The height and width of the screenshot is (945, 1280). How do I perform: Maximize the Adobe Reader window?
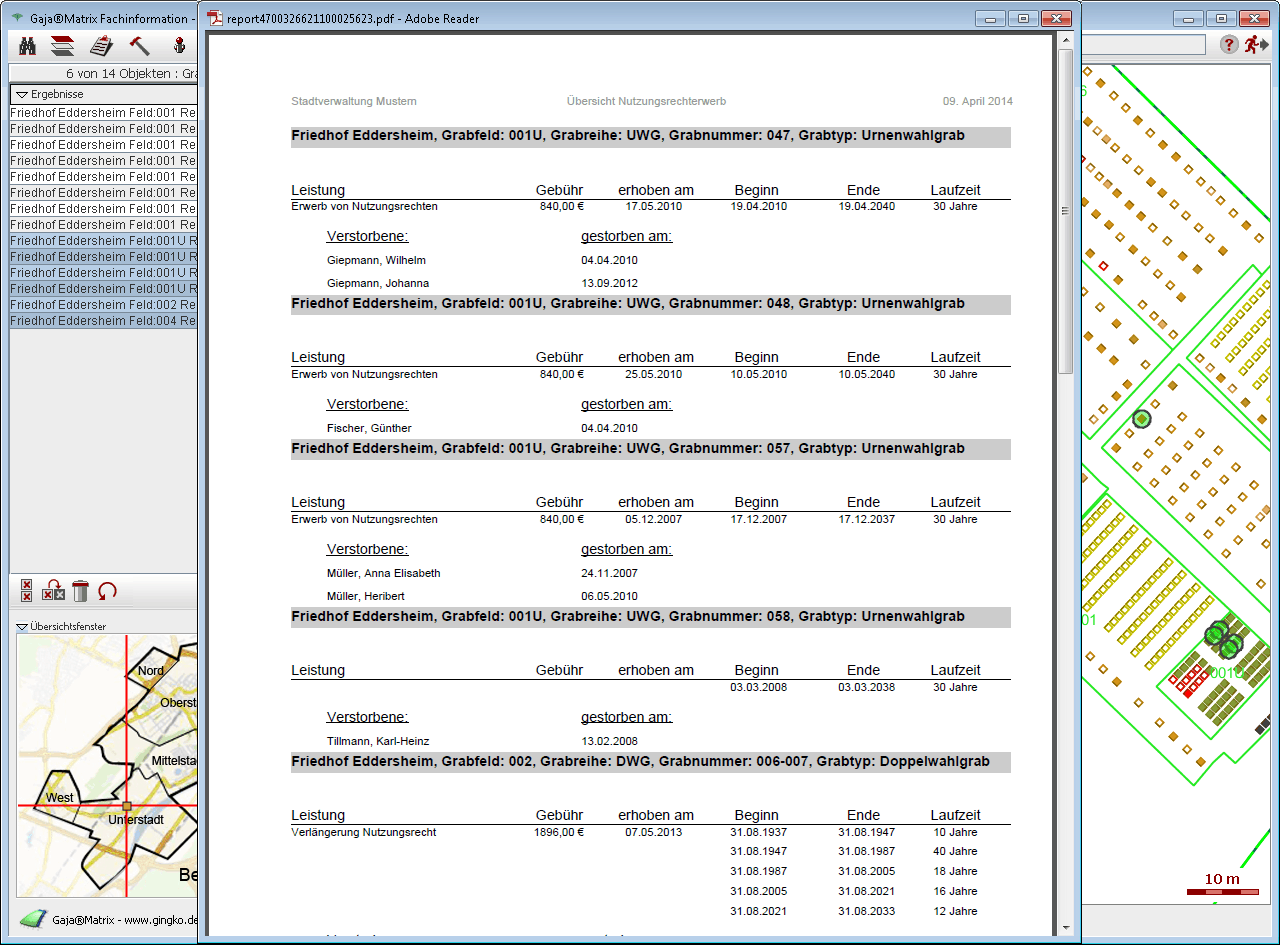point(1023,18)
